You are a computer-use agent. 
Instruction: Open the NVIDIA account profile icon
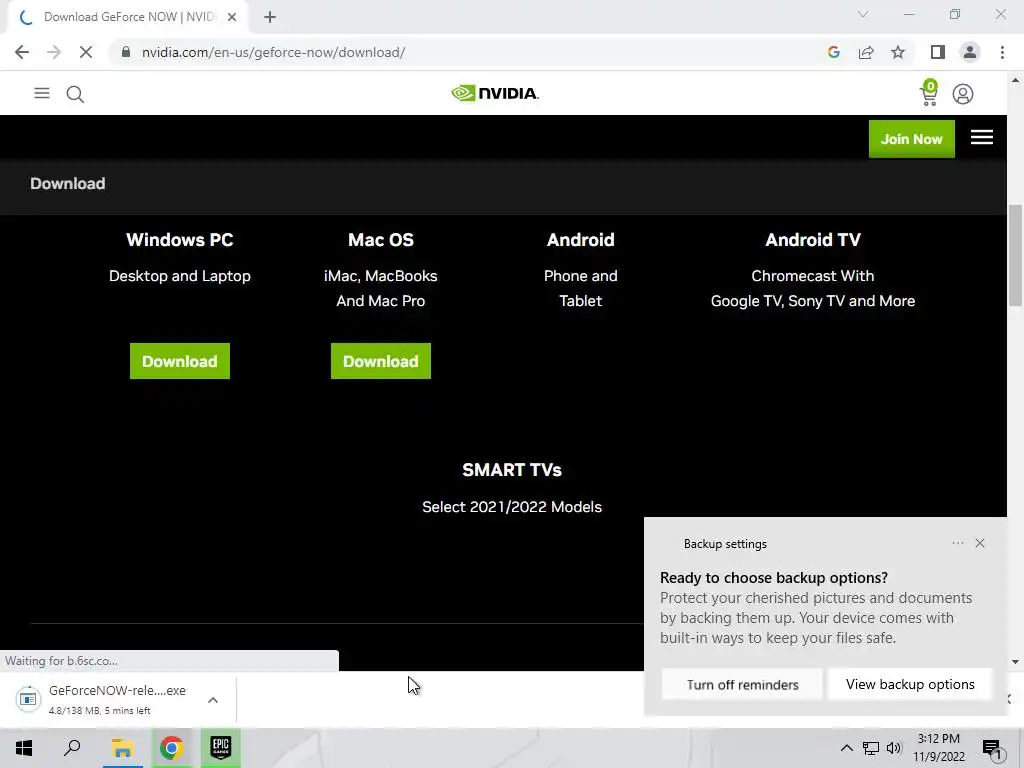tap(963, 94)
